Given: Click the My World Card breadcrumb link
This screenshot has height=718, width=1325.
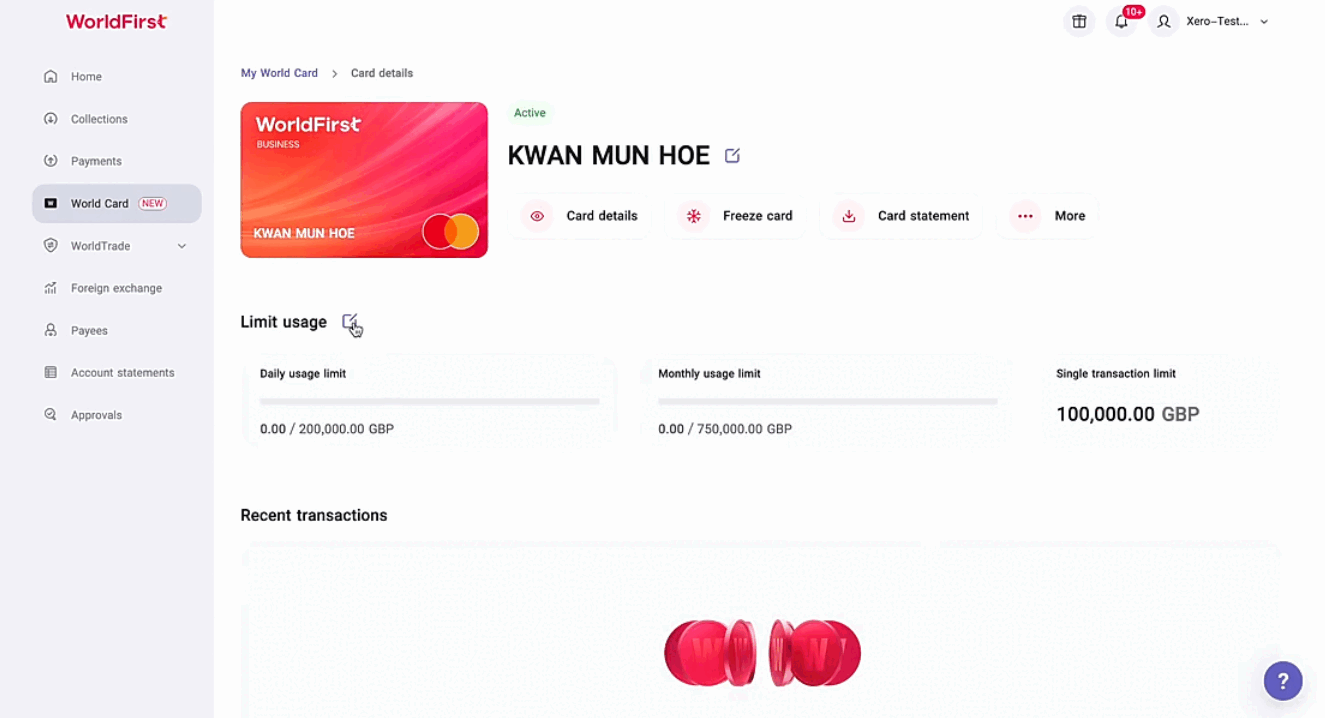Looking at the screenshot, I should pos(279,73).
